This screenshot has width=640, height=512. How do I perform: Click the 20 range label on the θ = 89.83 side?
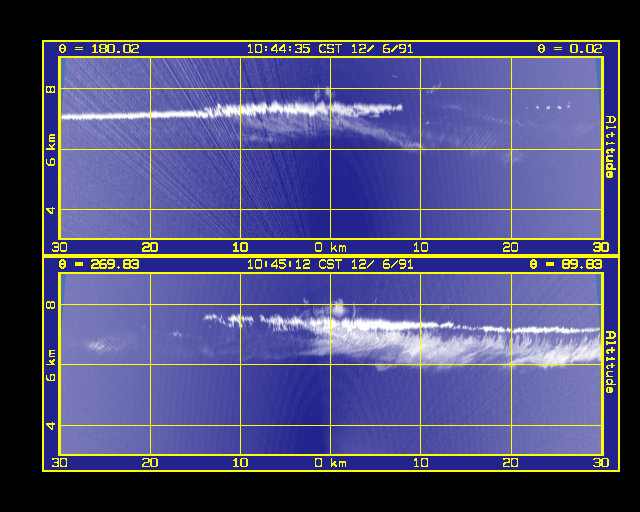point(511,463)
